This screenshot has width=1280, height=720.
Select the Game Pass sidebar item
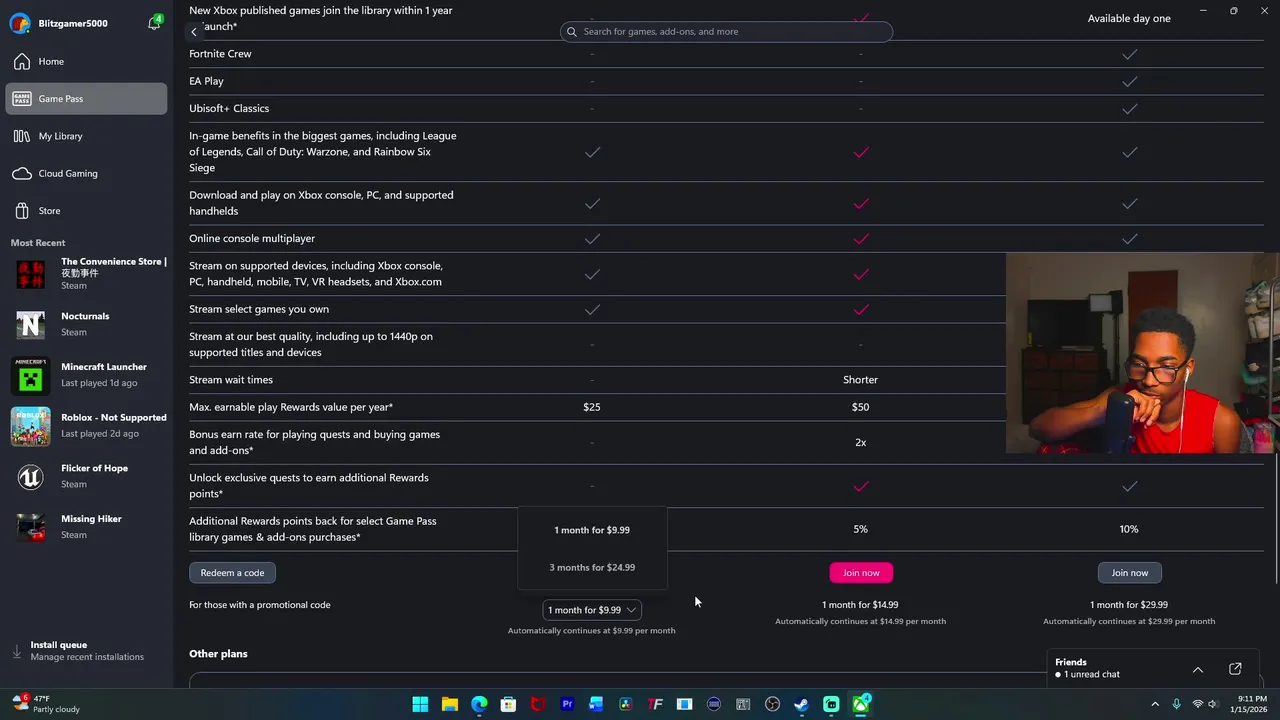(86, 99)
